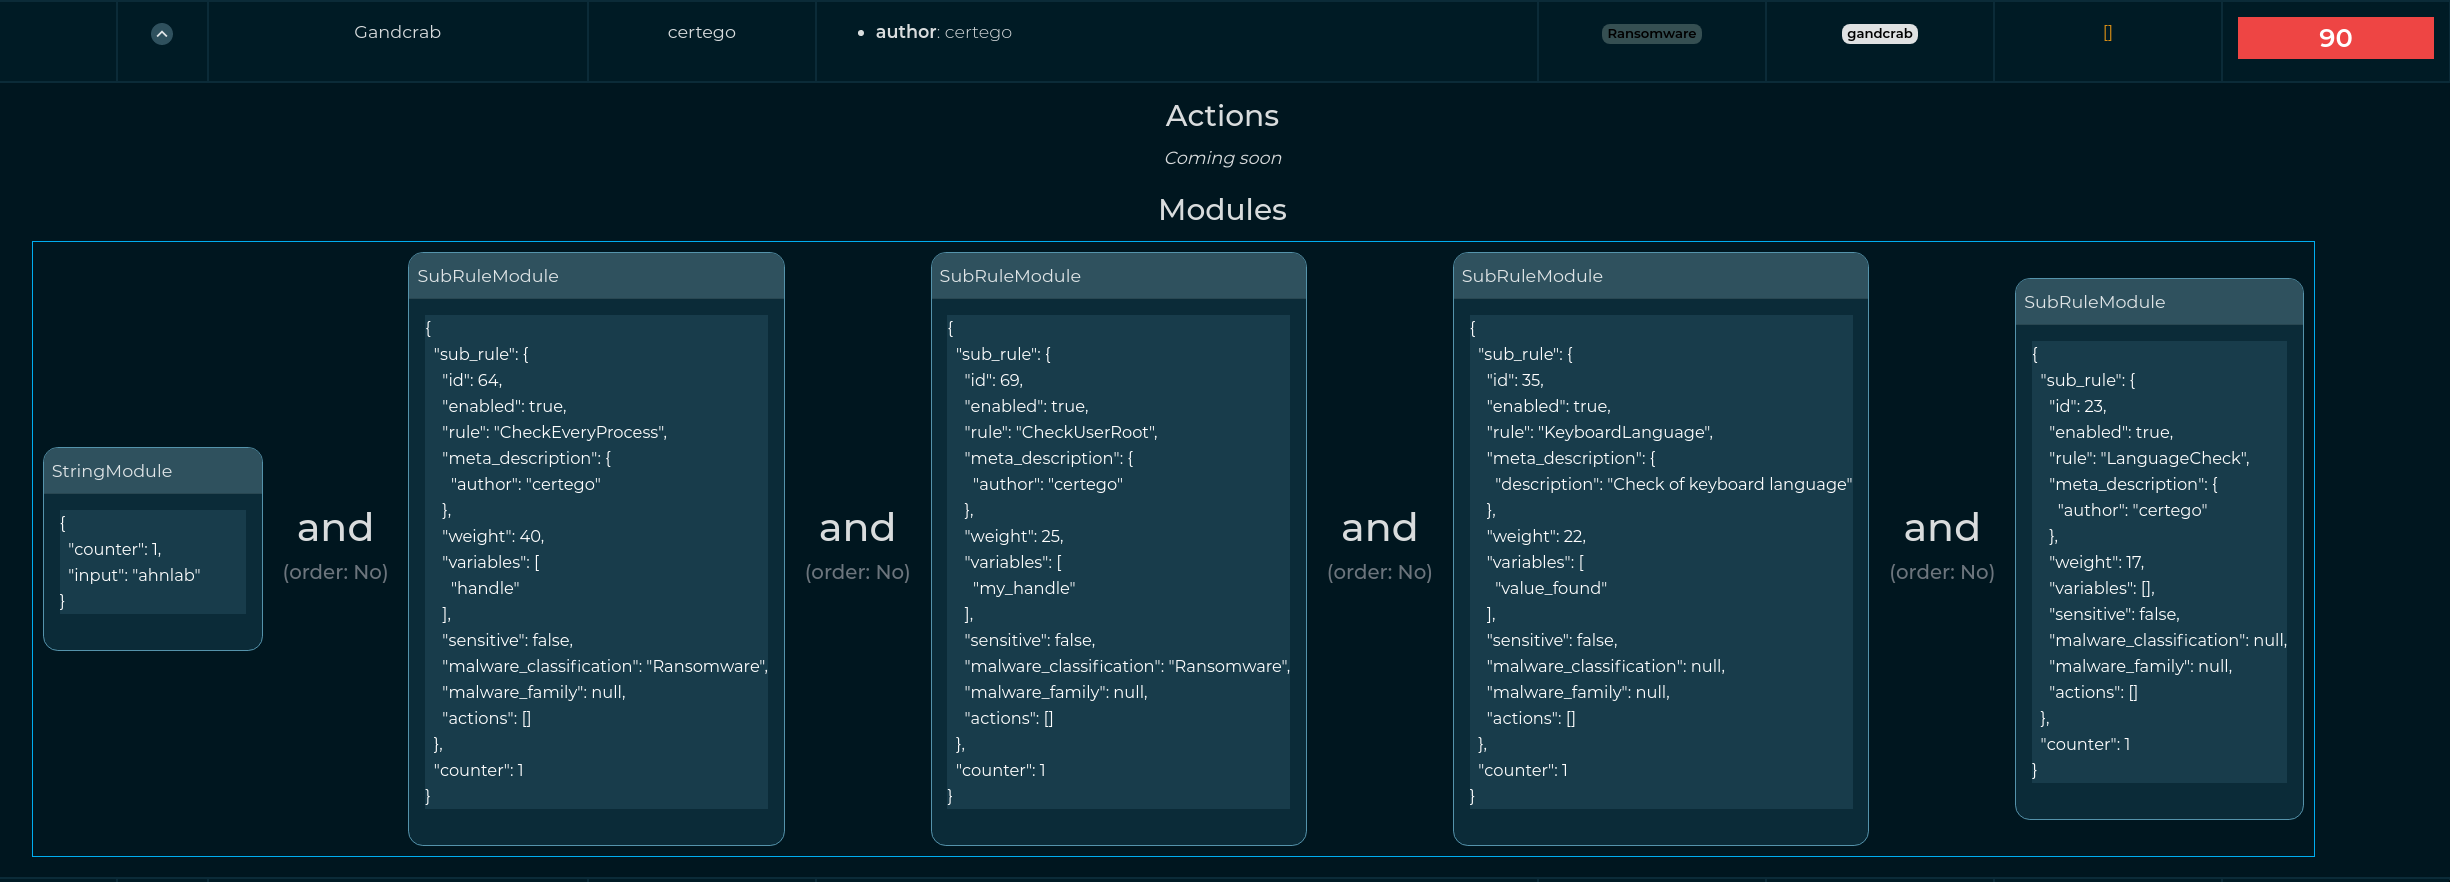The width and height of the screenshot is (2450, 882).
Task: Click "counter": 1 in StringModule
Action: pyautogui.click(x=115, y=549)
